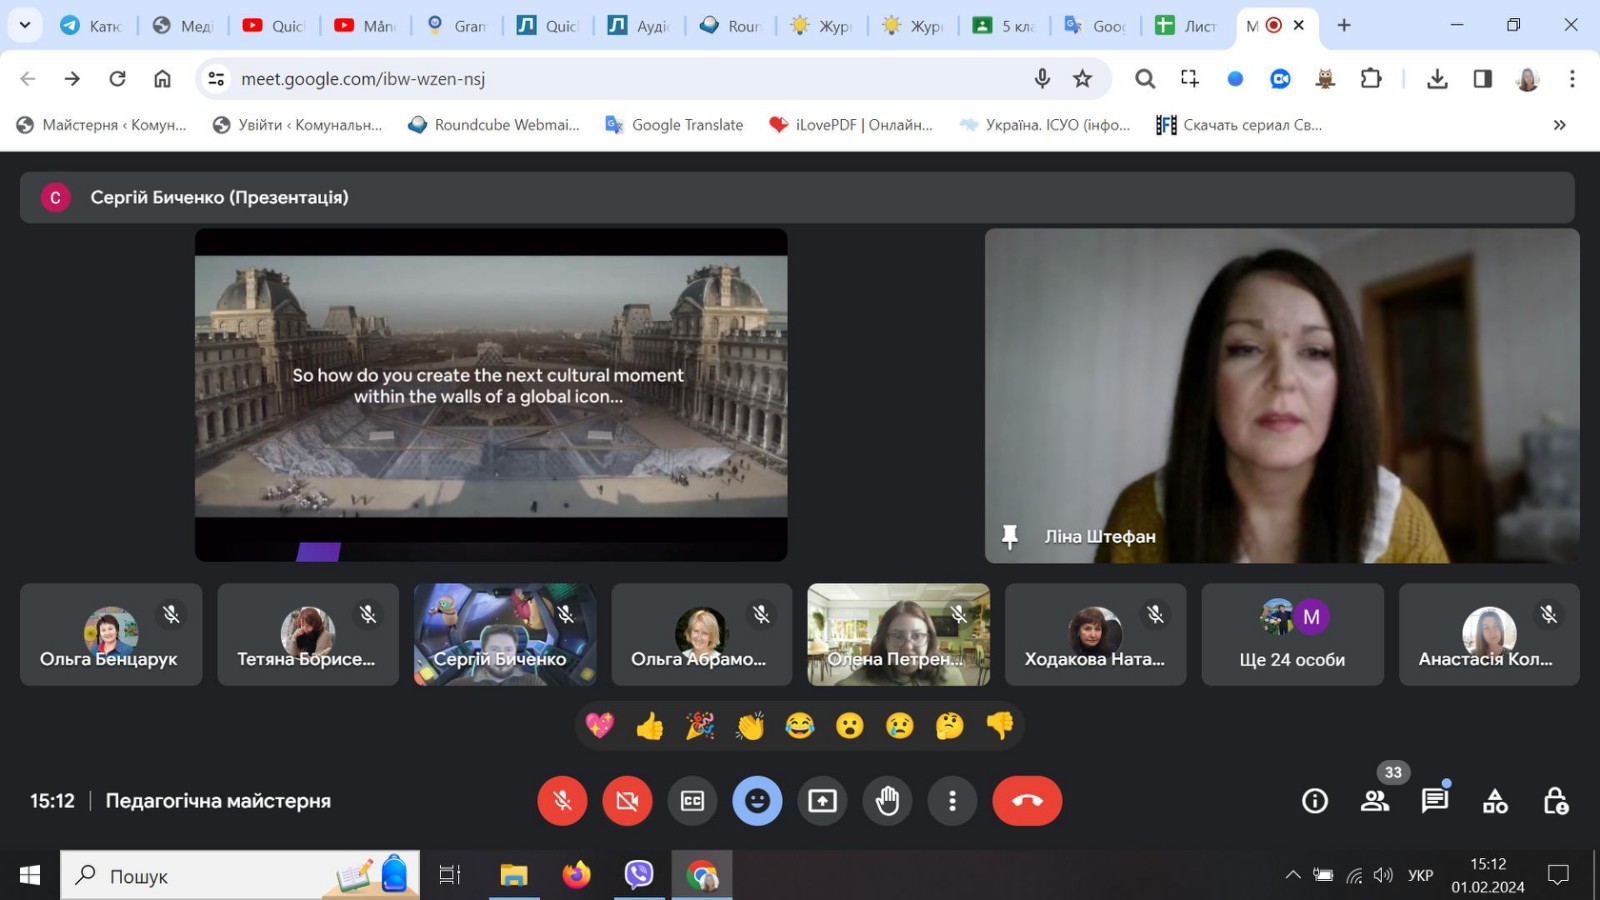Screen dimensions: 1600x900
Task: Expand hidden bookmarks chevron
Action: pyautogui.click(x=1559, y=125)
